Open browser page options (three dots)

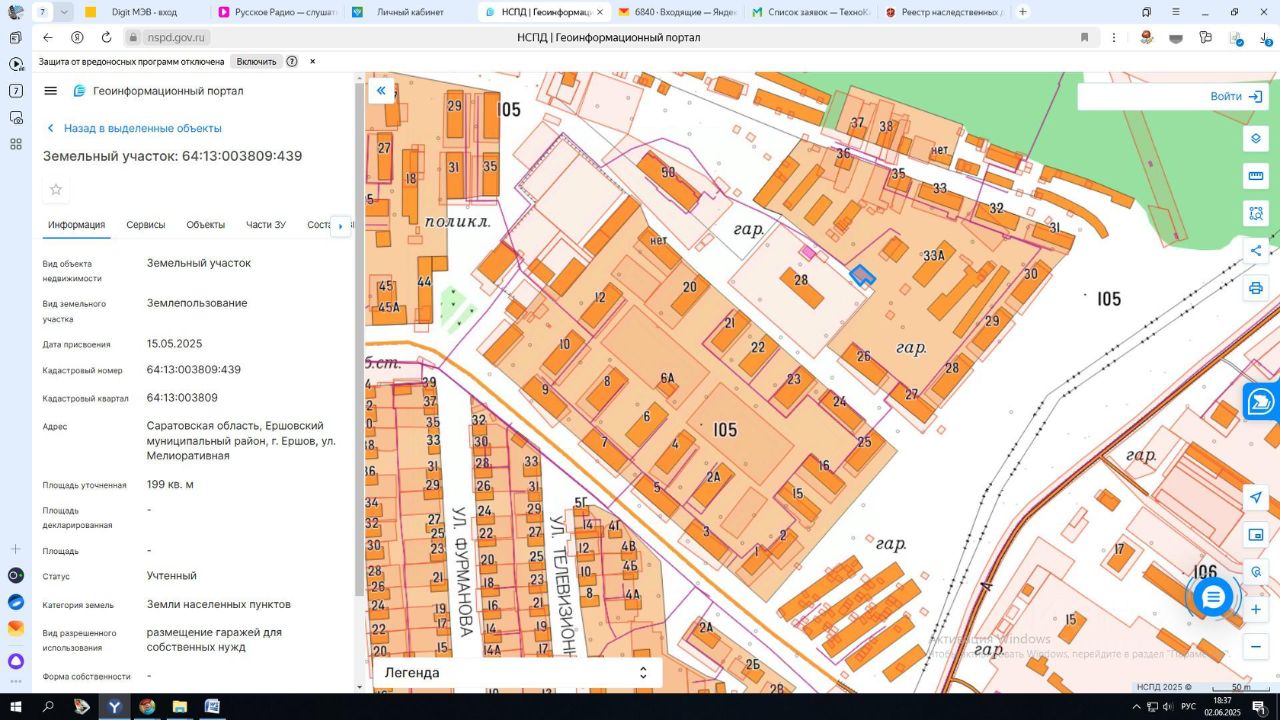click(x=1114, y=37)
